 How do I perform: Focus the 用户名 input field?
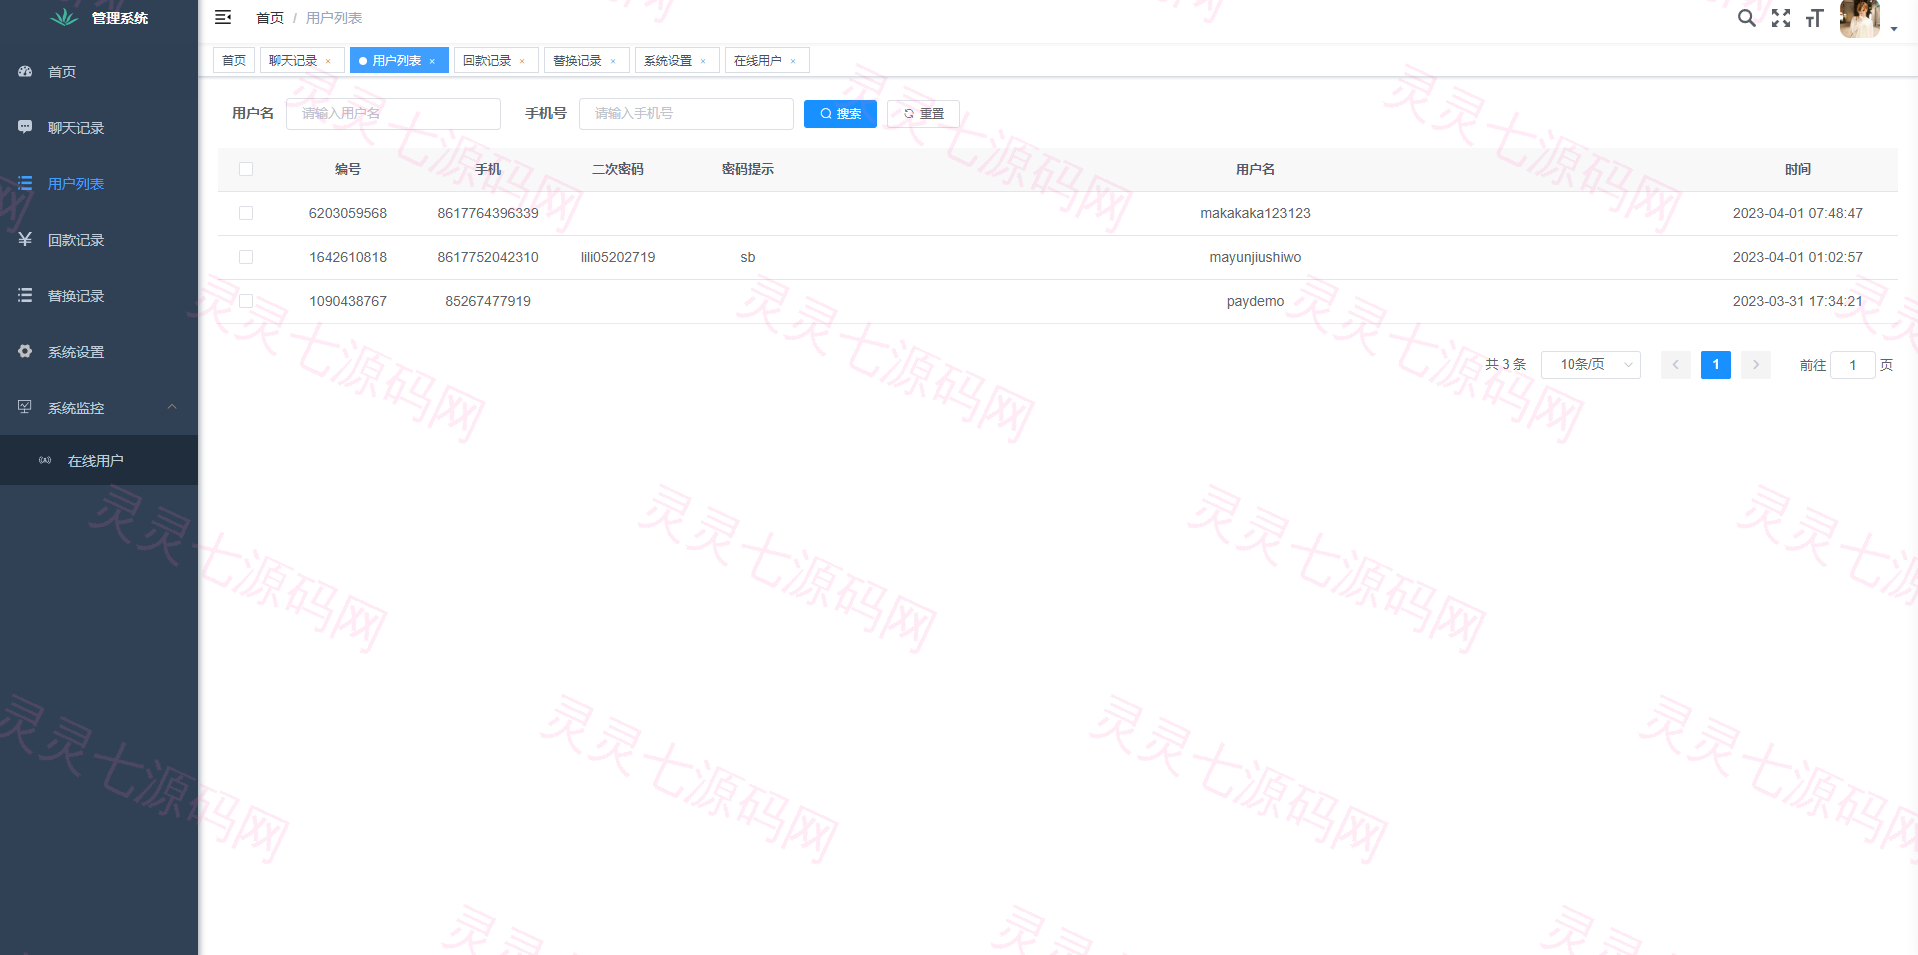tap(393, 114)
